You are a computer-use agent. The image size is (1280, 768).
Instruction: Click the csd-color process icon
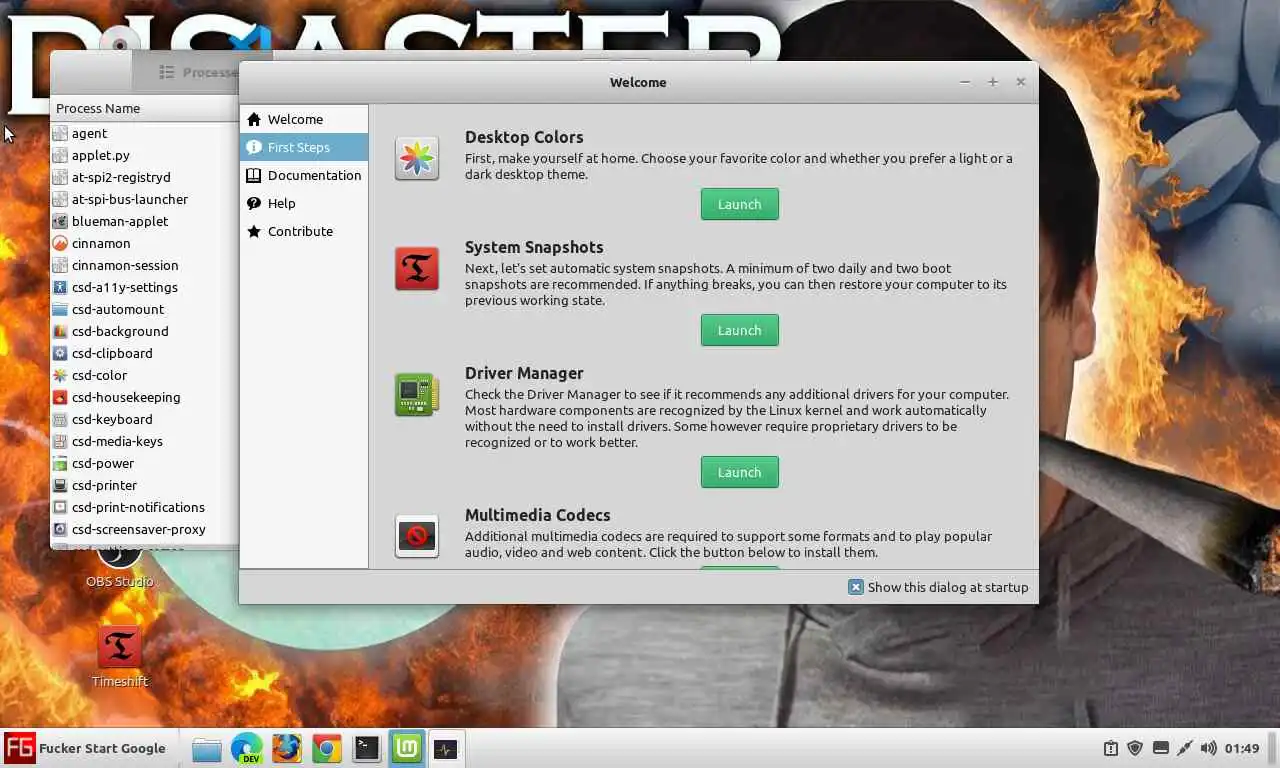click(60, 375)
